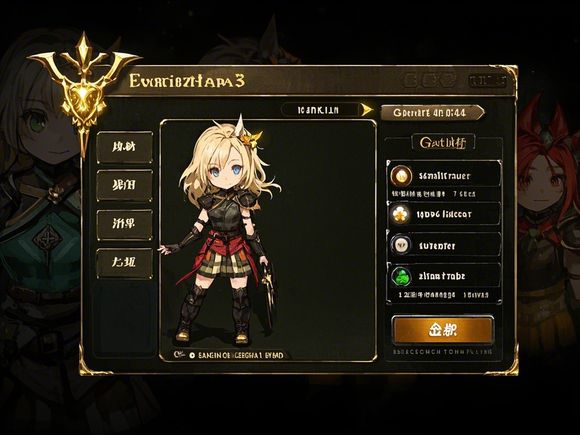
Task: Select the green clover row label
Action: (x=442, y=276)
